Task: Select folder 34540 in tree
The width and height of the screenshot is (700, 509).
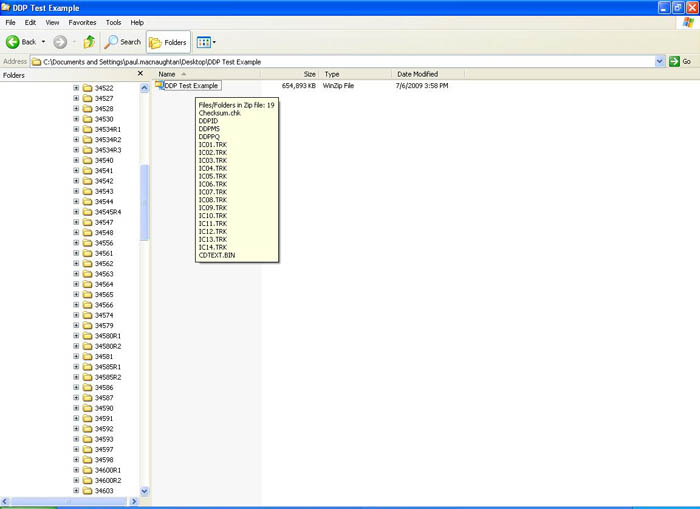Action: (104, 160)
